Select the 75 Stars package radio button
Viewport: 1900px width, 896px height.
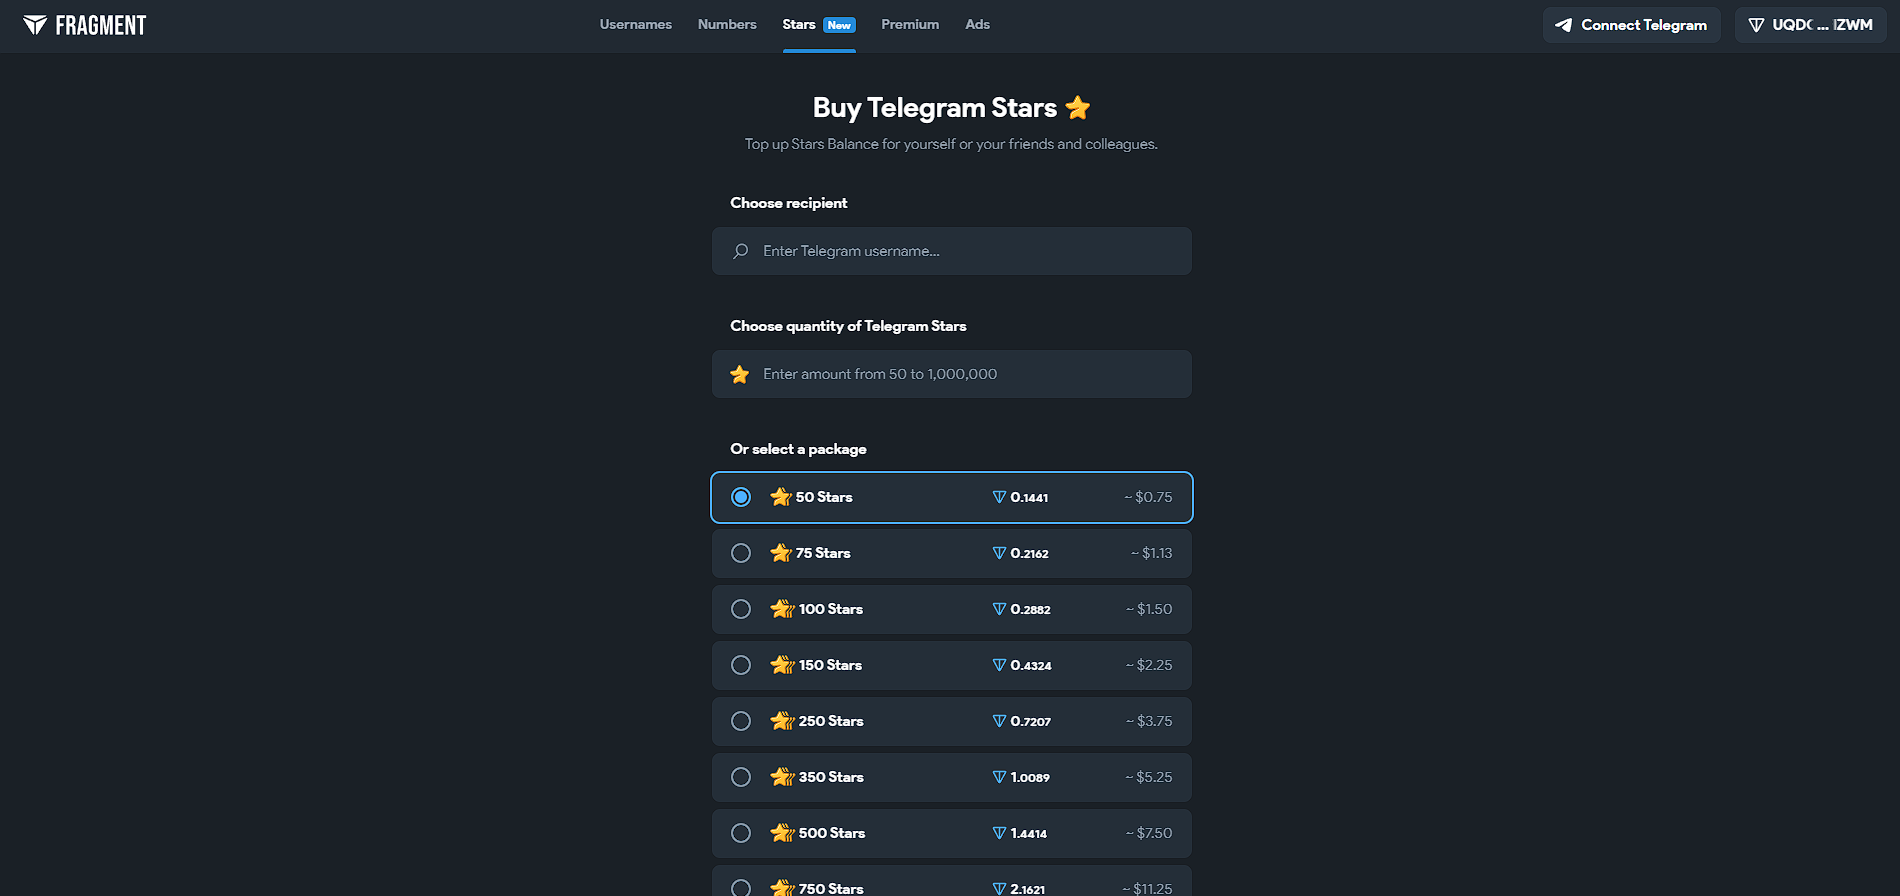[741, 553]
